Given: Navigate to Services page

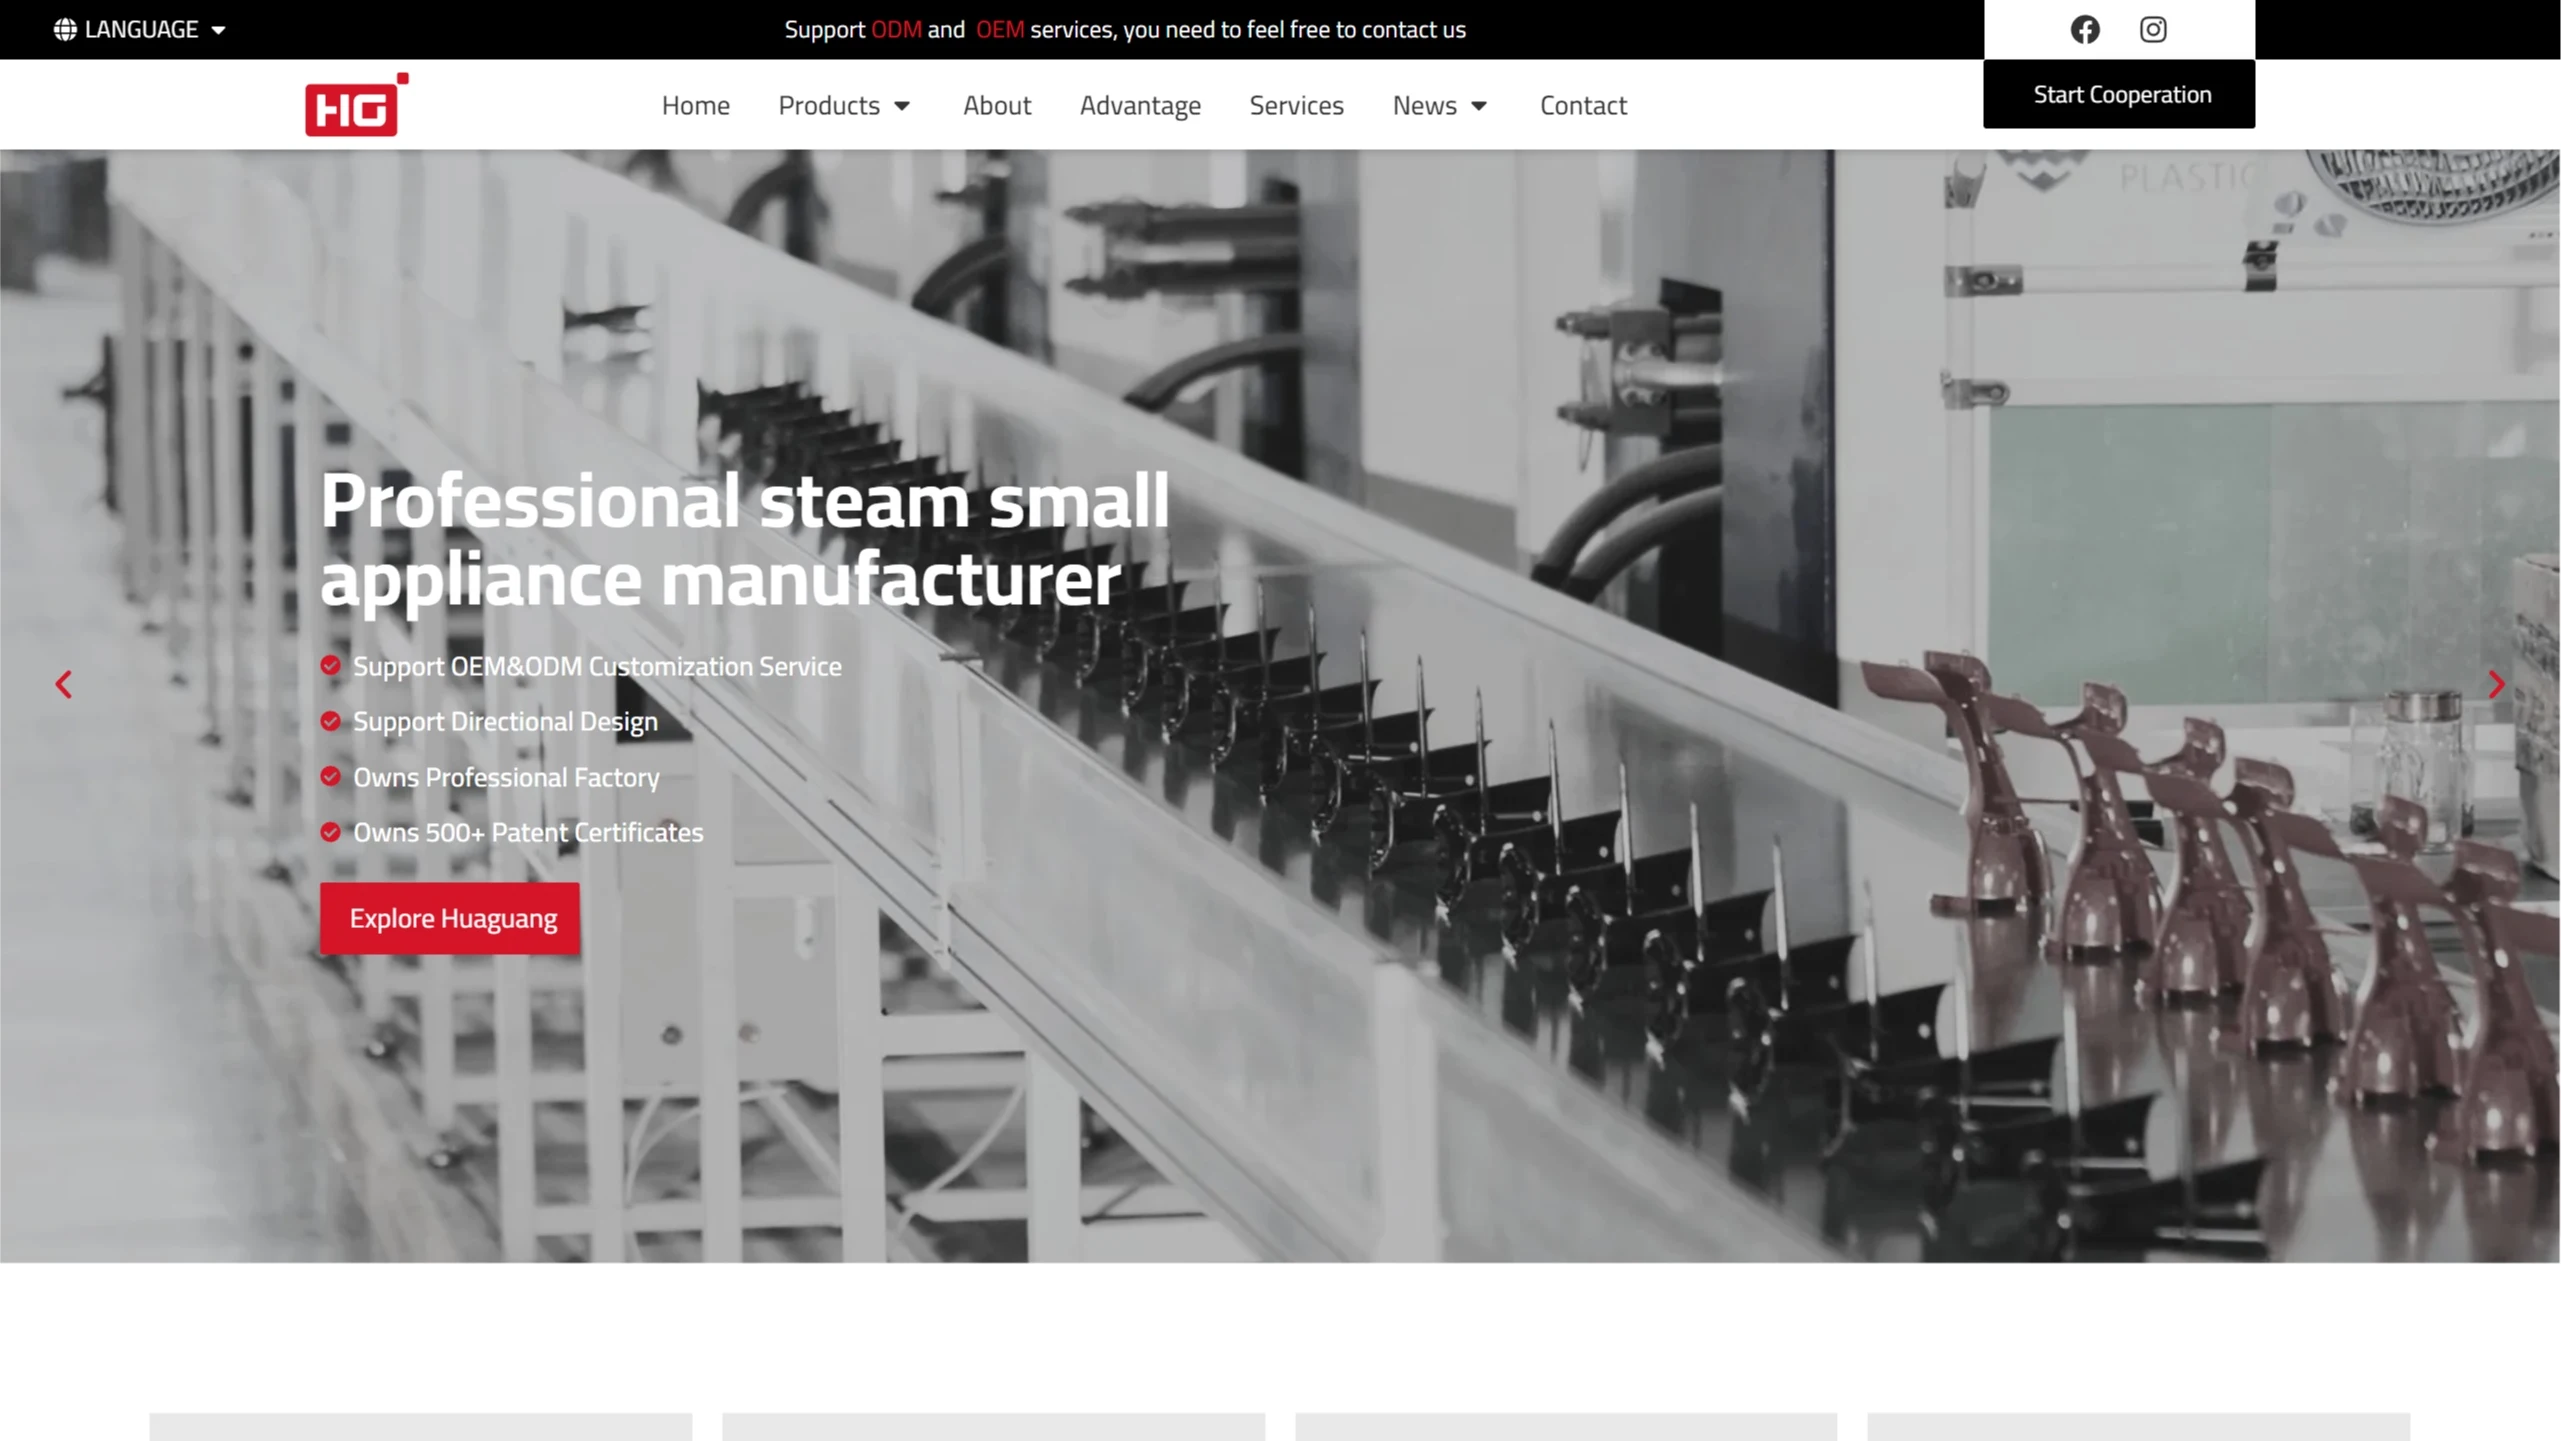Looking at the screenshot, I should pos(1296,105).
